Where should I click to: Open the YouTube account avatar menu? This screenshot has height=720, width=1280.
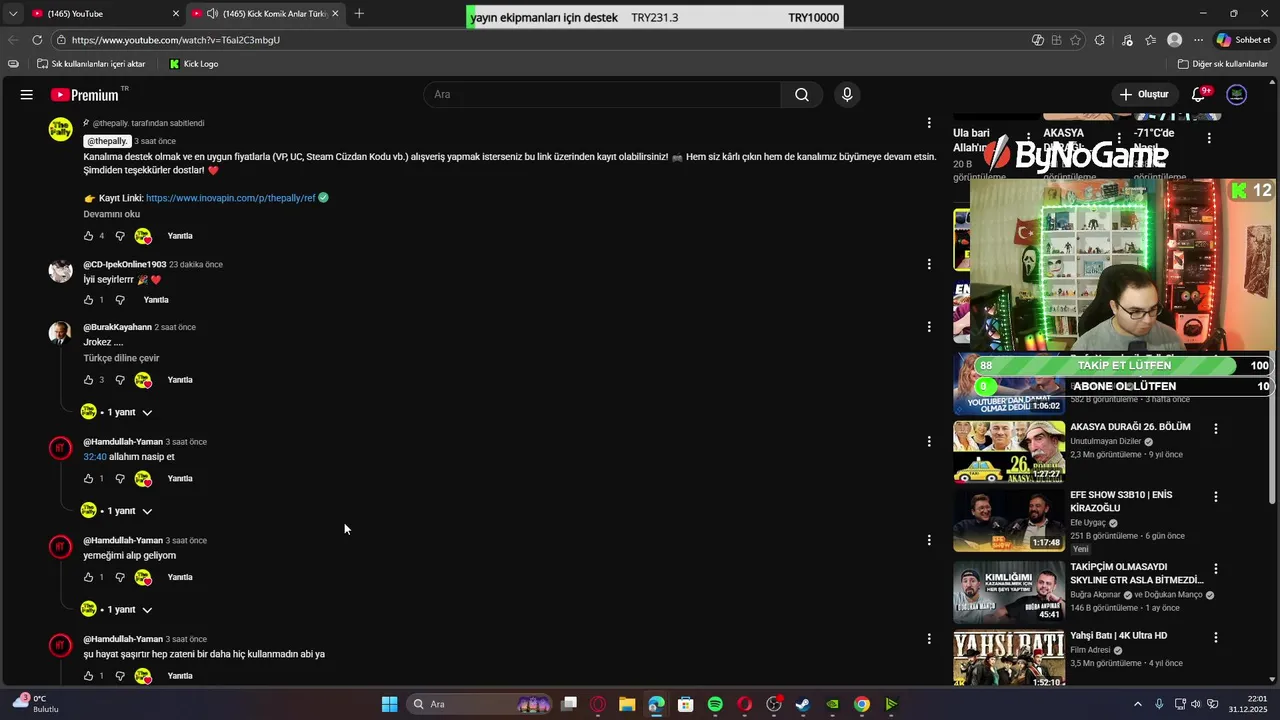pyautogui.click(x=1237, y=95)
